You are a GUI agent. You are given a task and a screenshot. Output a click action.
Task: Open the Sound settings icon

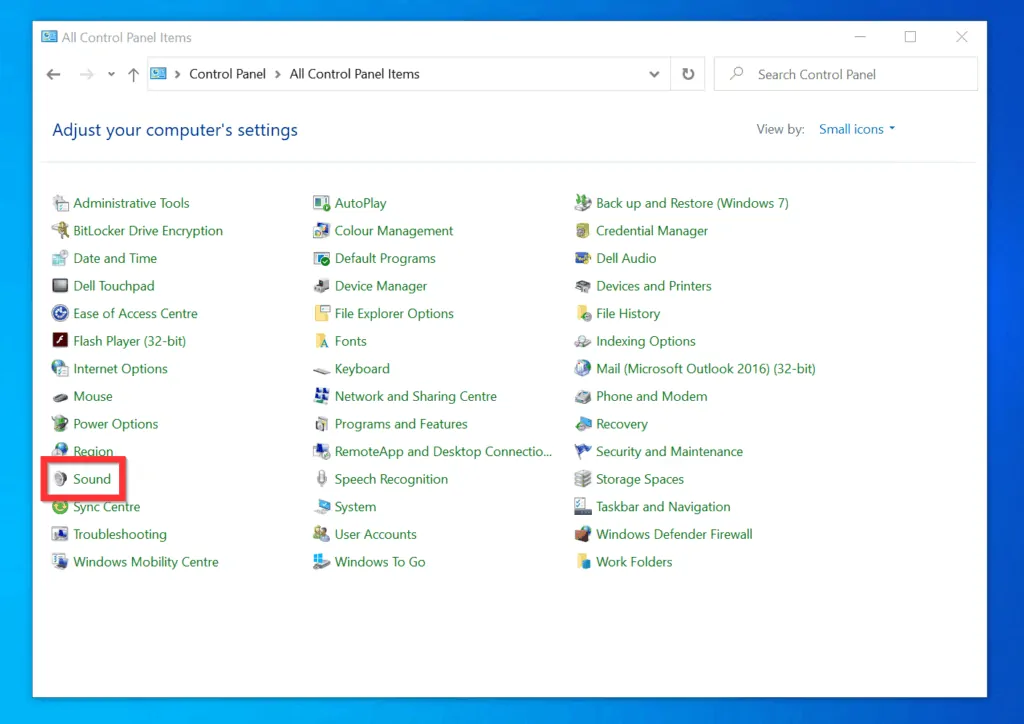pos(93,479)
